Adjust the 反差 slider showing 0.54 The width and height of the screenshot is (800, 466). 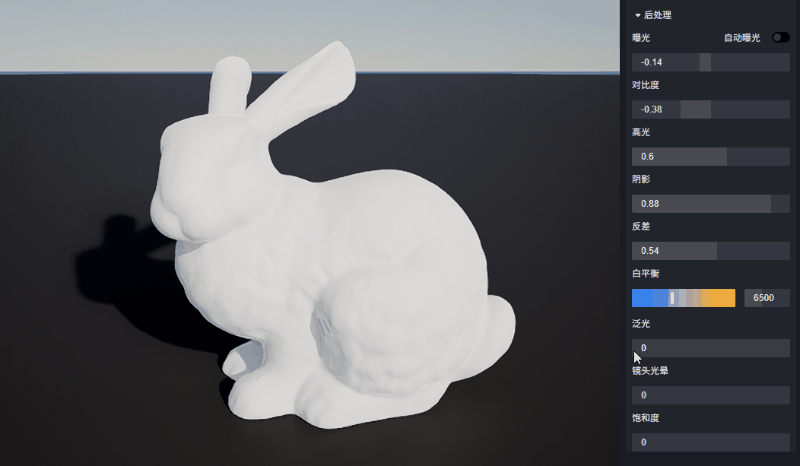click(x=711, y=251)
